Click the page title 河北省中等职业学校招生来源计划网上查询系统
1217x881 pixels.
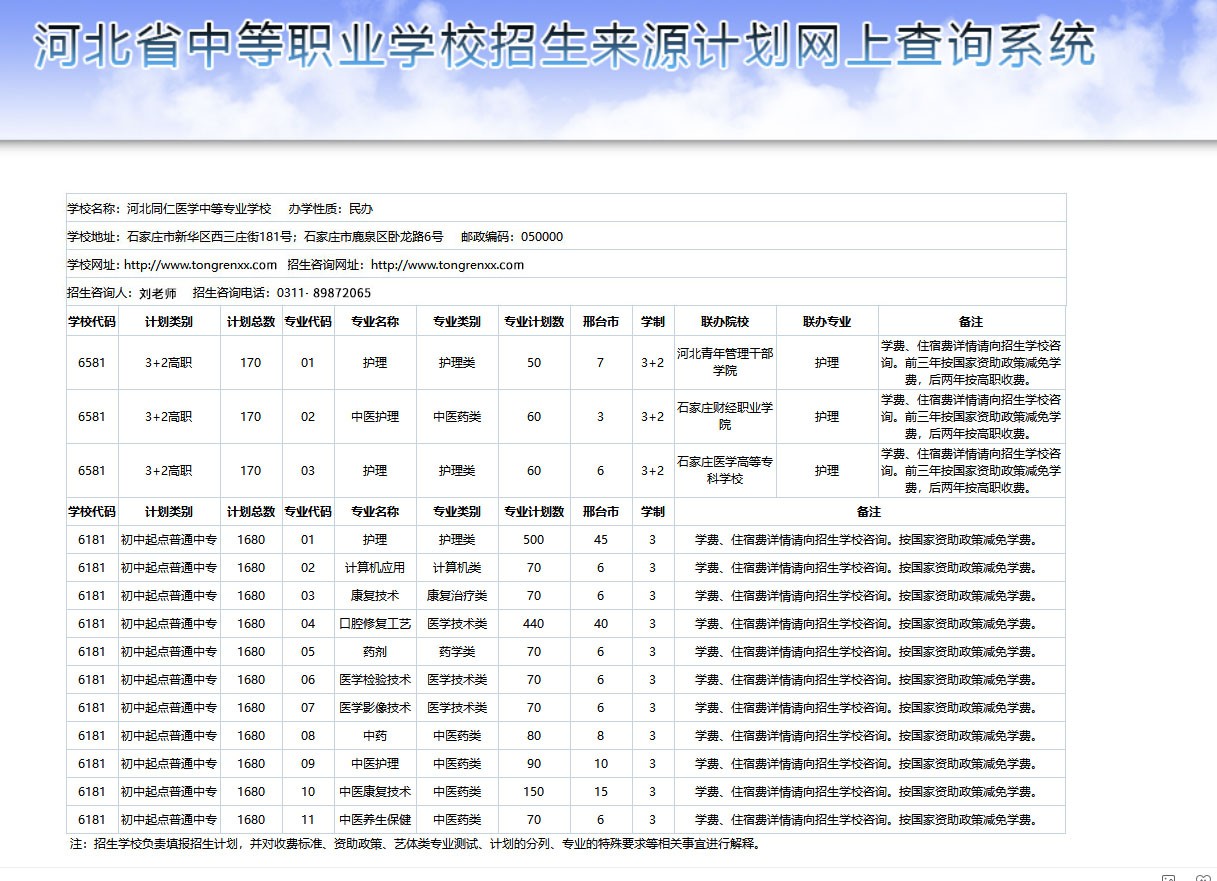(566, 45)
